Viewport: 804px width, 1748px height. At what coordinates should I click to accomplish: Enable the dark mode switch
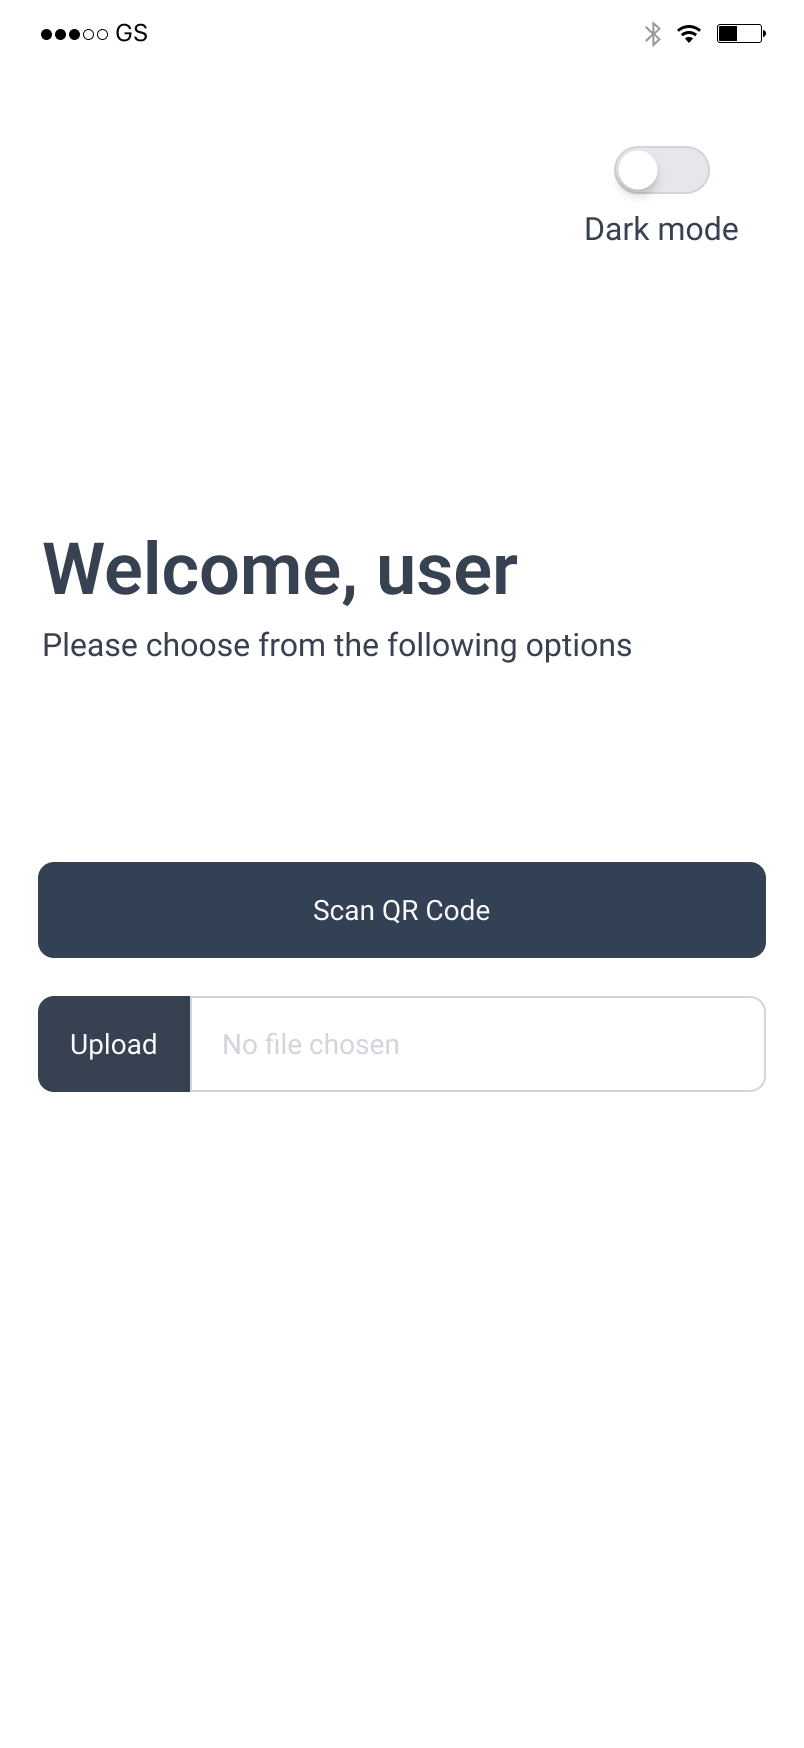661,170
